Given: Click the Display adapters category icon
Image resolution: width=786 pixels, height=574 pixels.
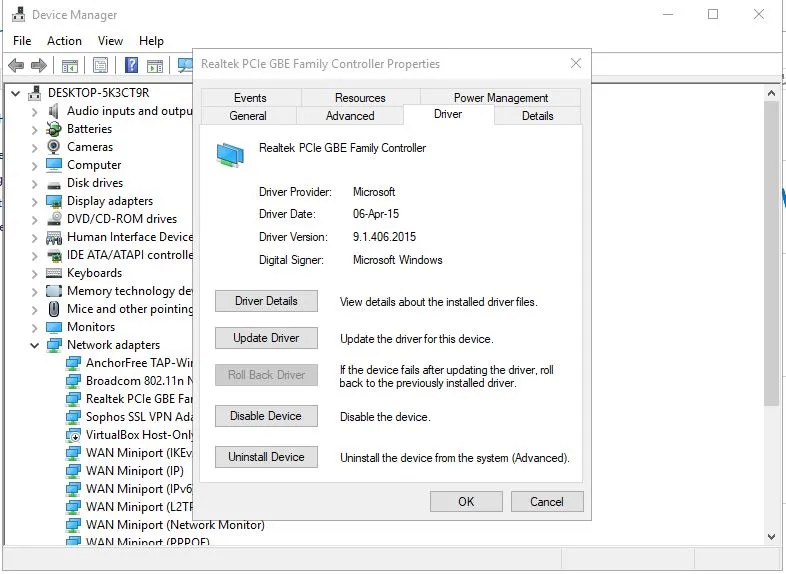Looking at the screenshot, I should coord(54,201).
